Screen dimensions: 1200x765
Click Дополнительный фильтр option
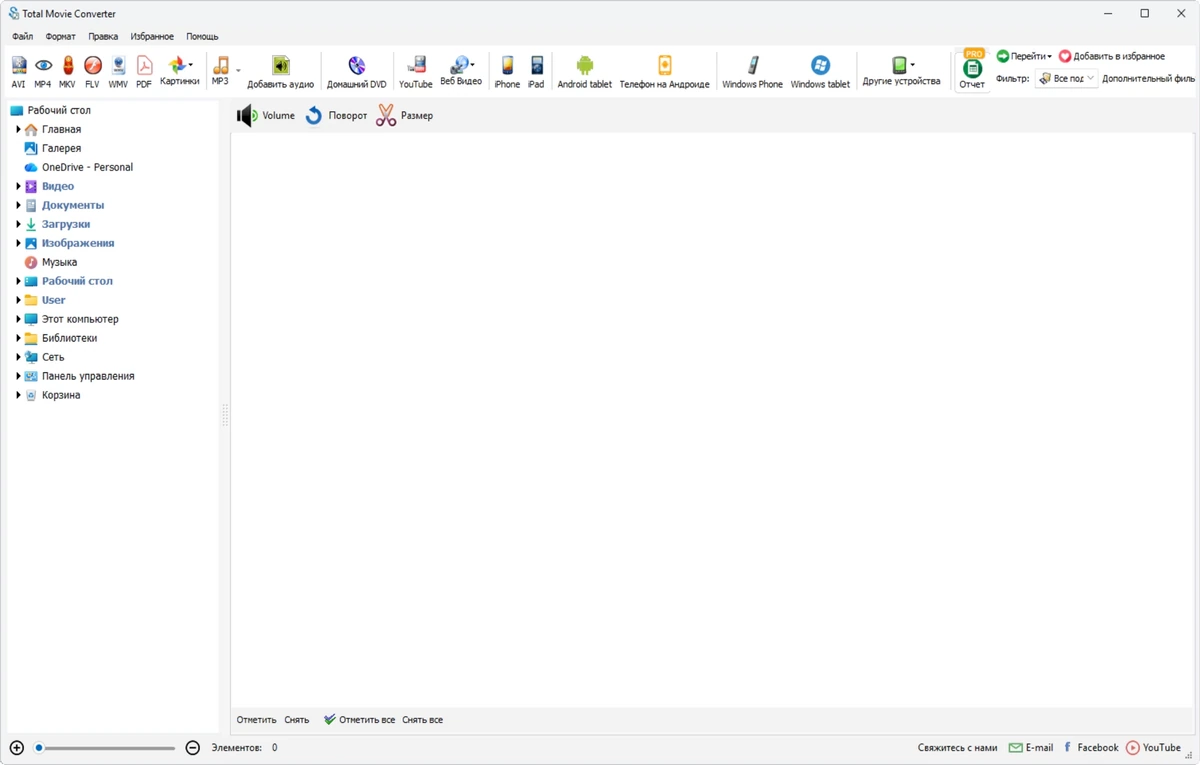coord(1148,79)
